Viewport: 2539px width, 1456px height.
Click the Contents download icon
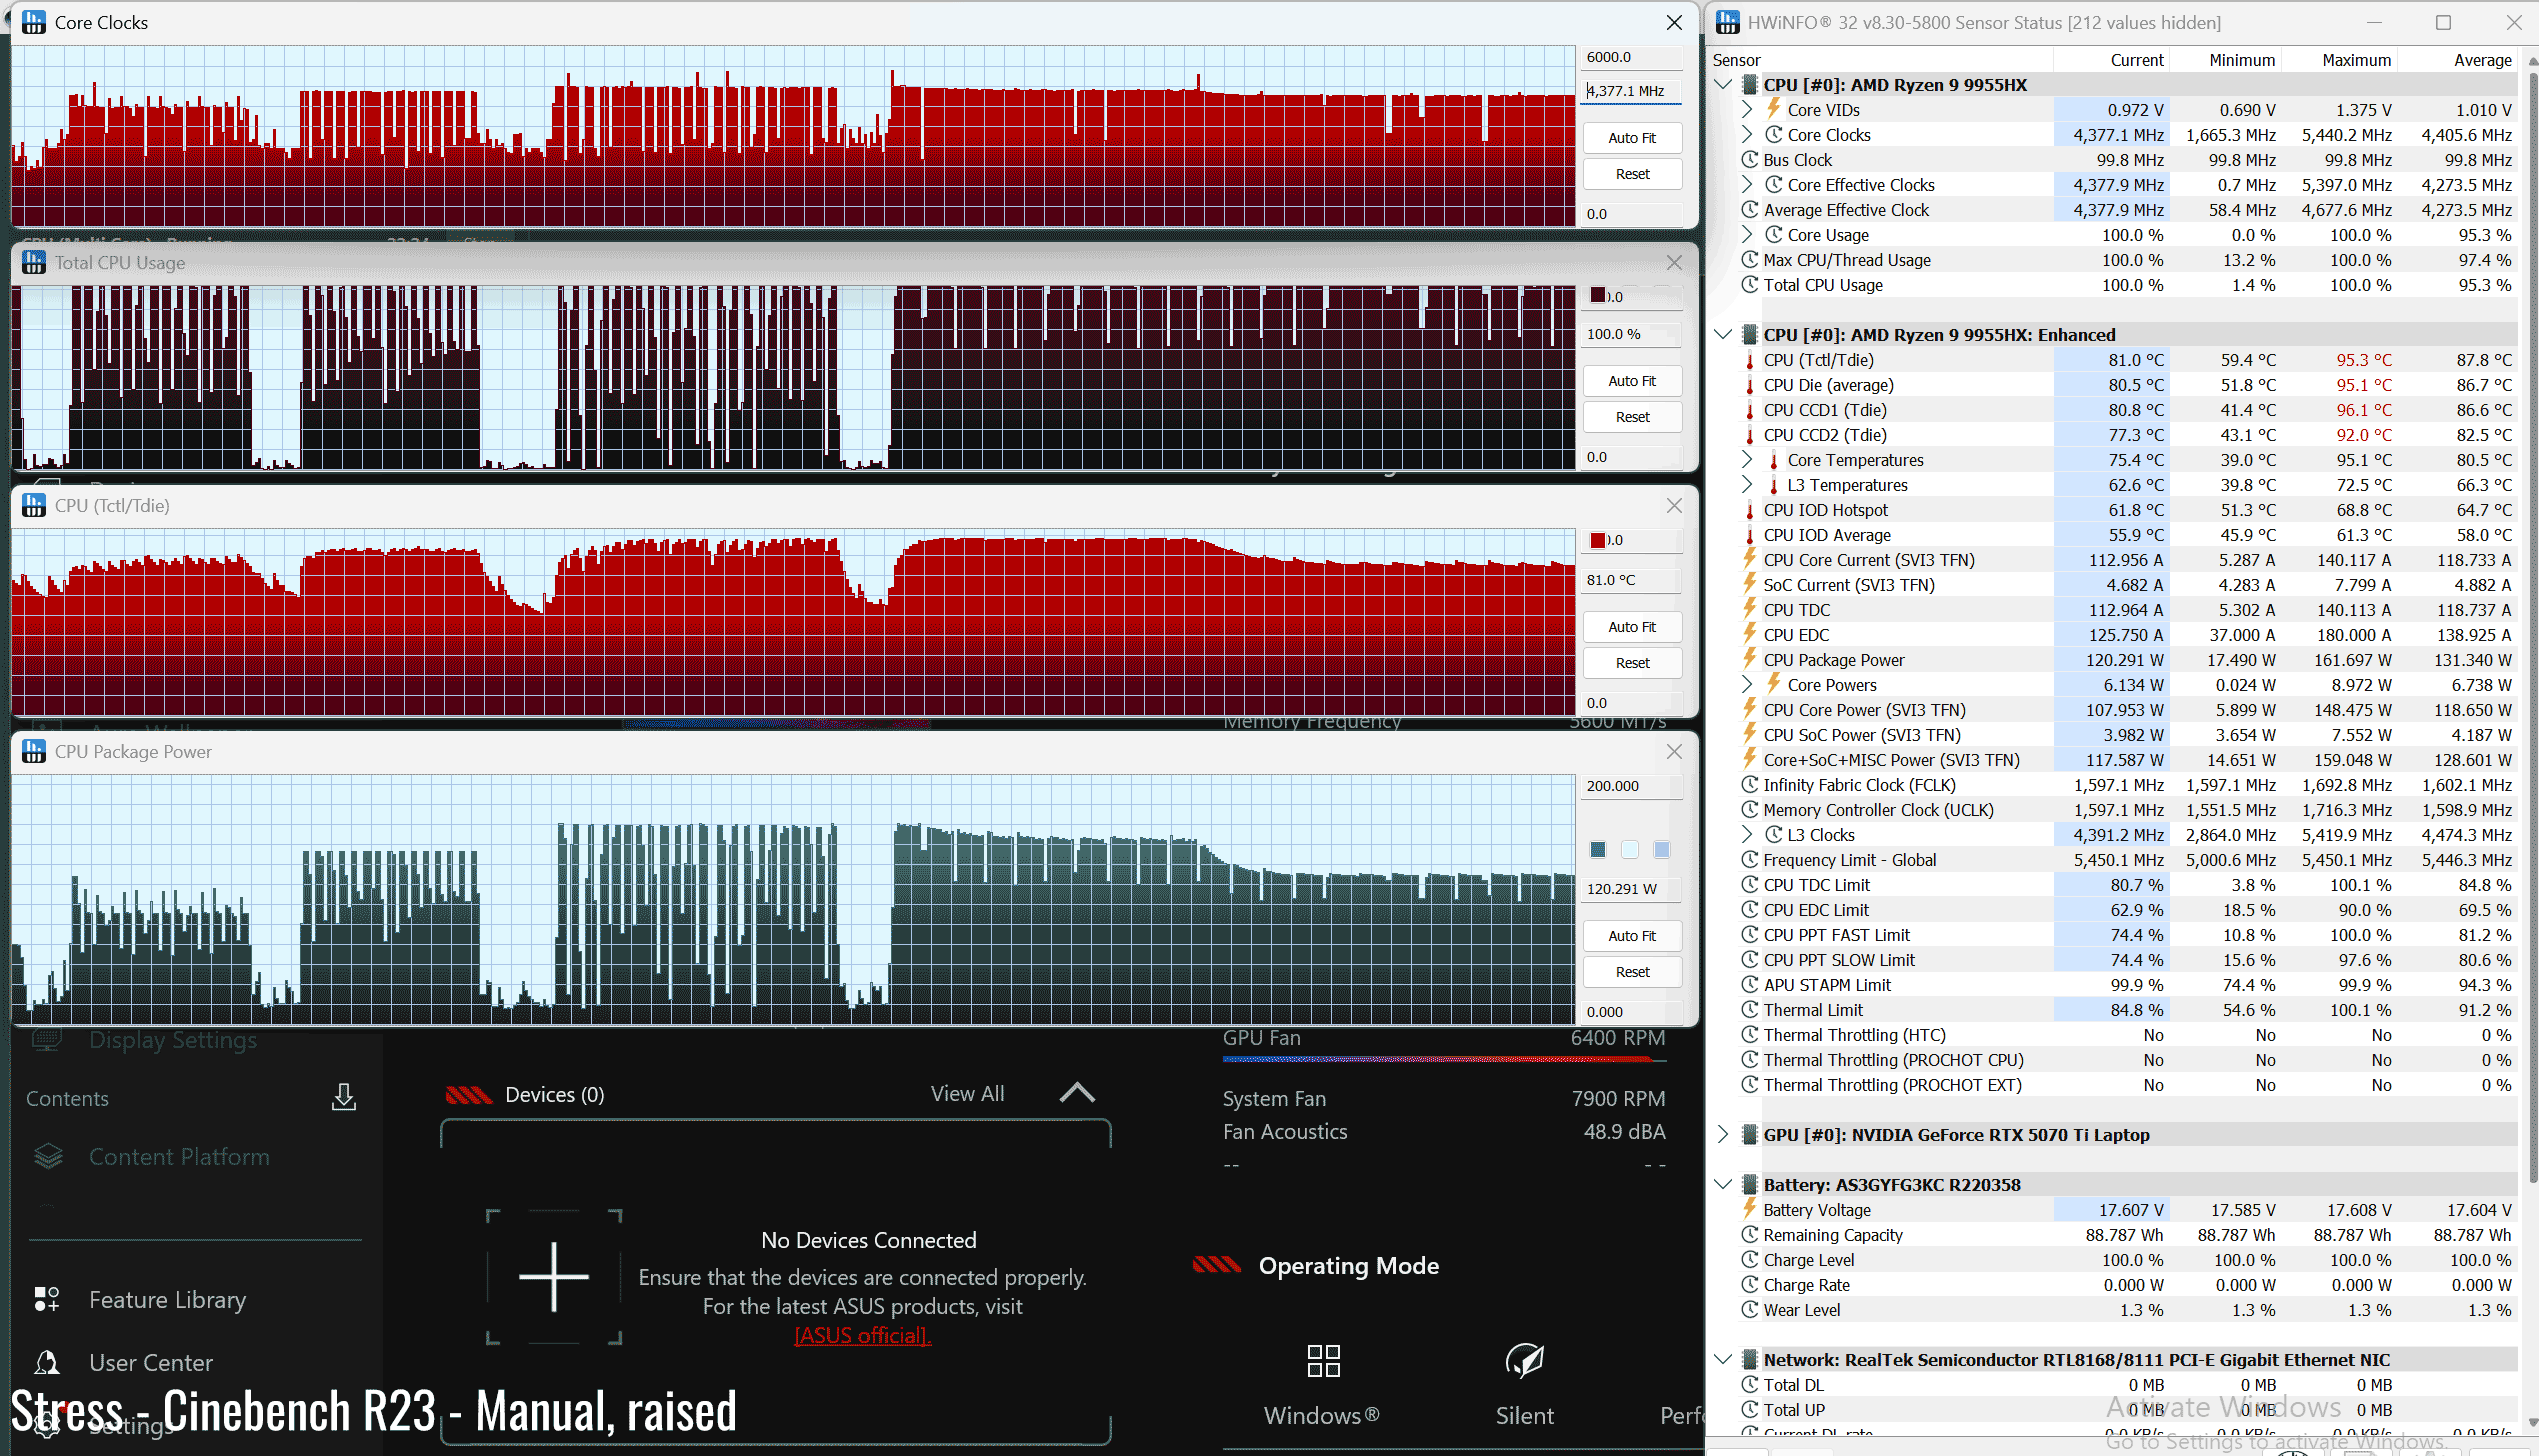point(343,1097)
